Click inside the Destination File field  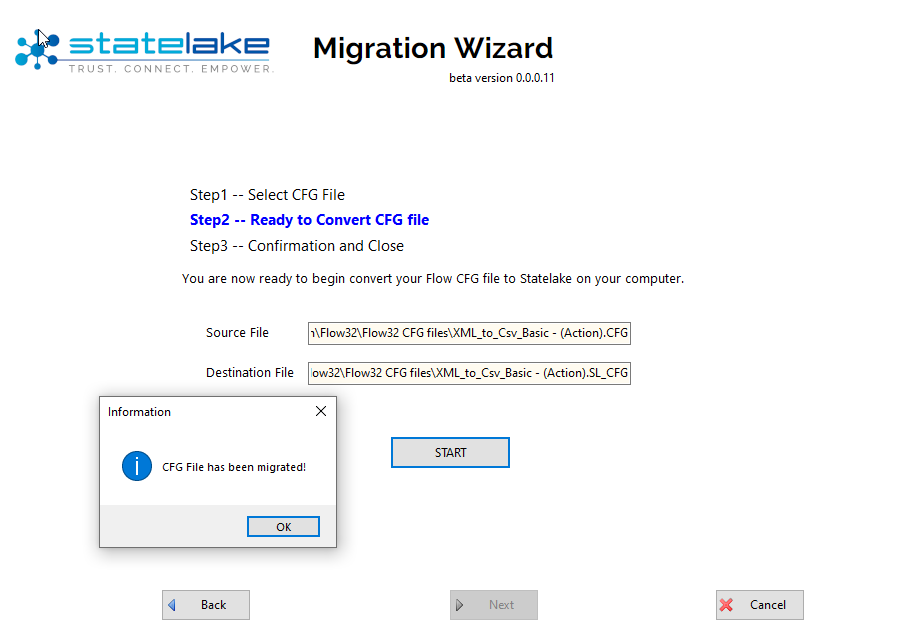pyautogui.click(x=469, y=373)
